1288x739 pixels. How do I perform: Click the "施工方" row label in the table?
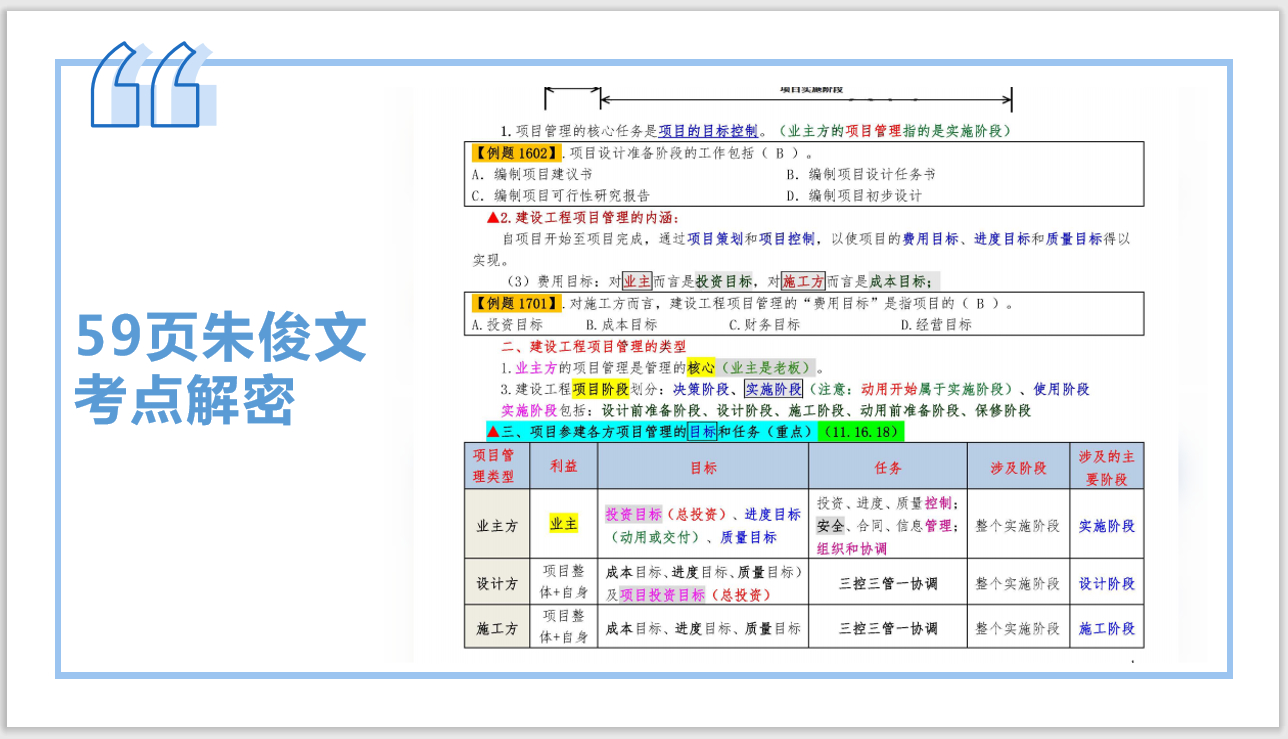pyautogui.click(x=497, y=628)
